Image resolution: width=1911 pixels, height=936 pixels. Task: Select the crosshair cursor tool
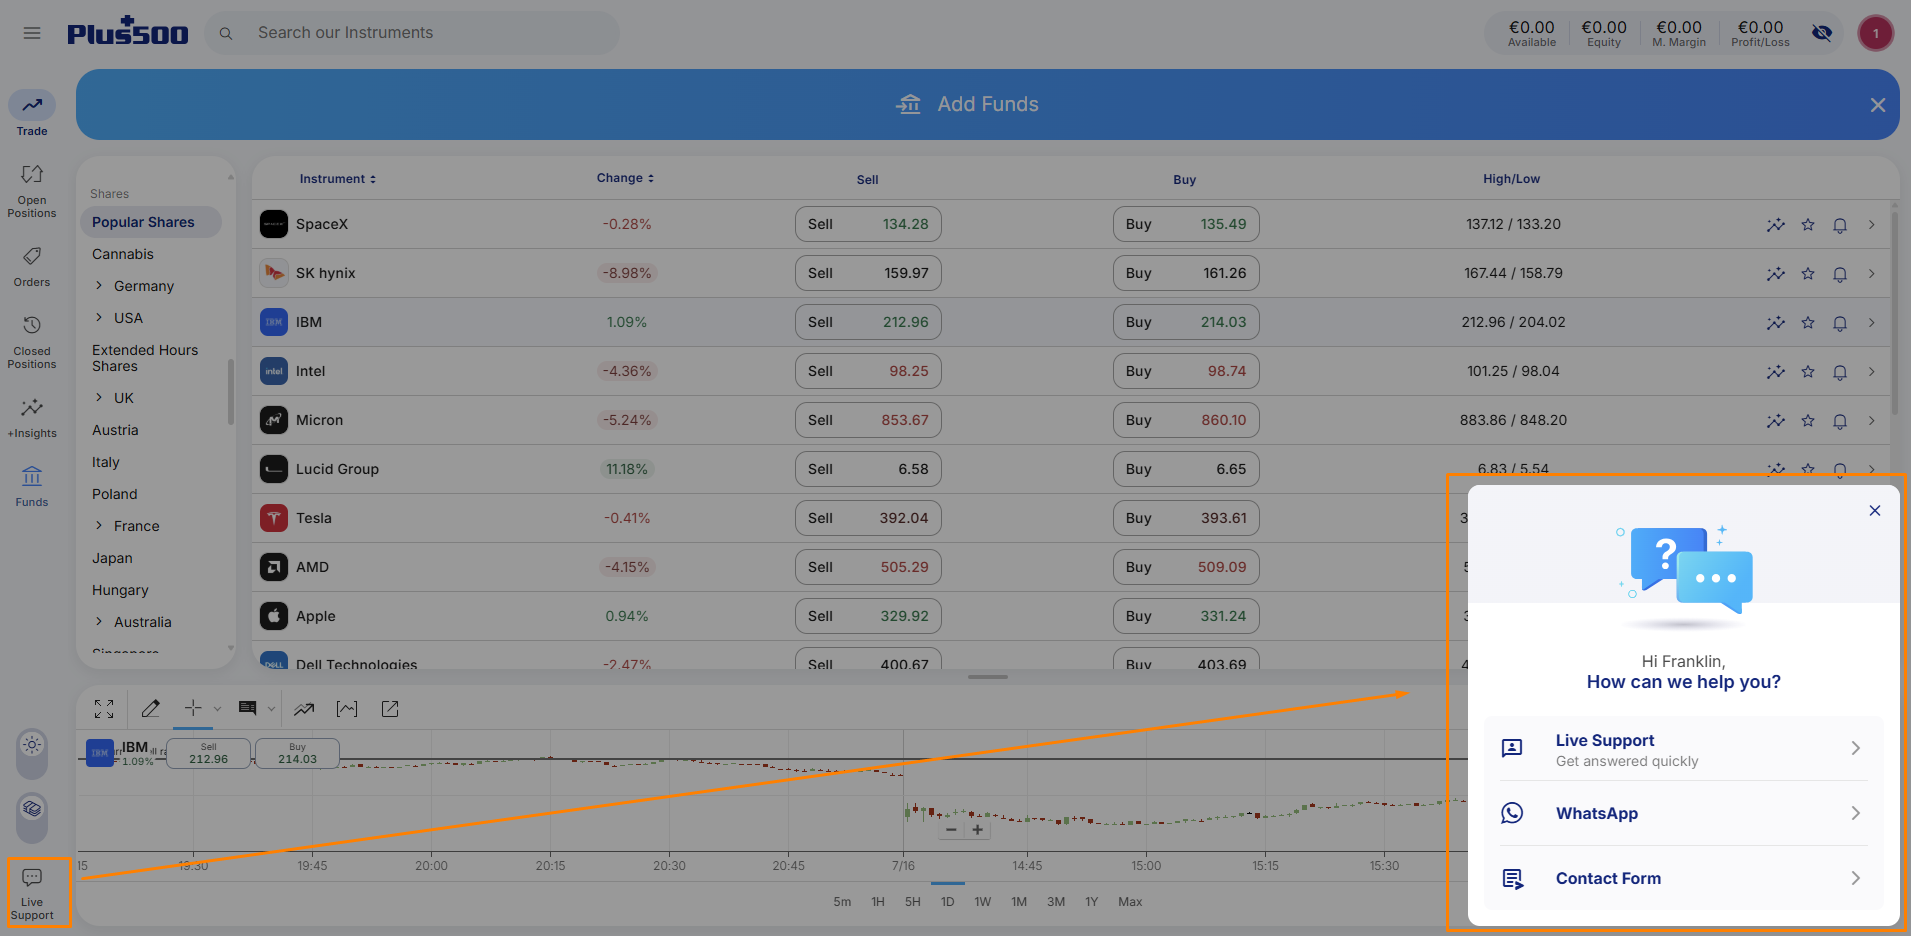click(x=193, y=708)
